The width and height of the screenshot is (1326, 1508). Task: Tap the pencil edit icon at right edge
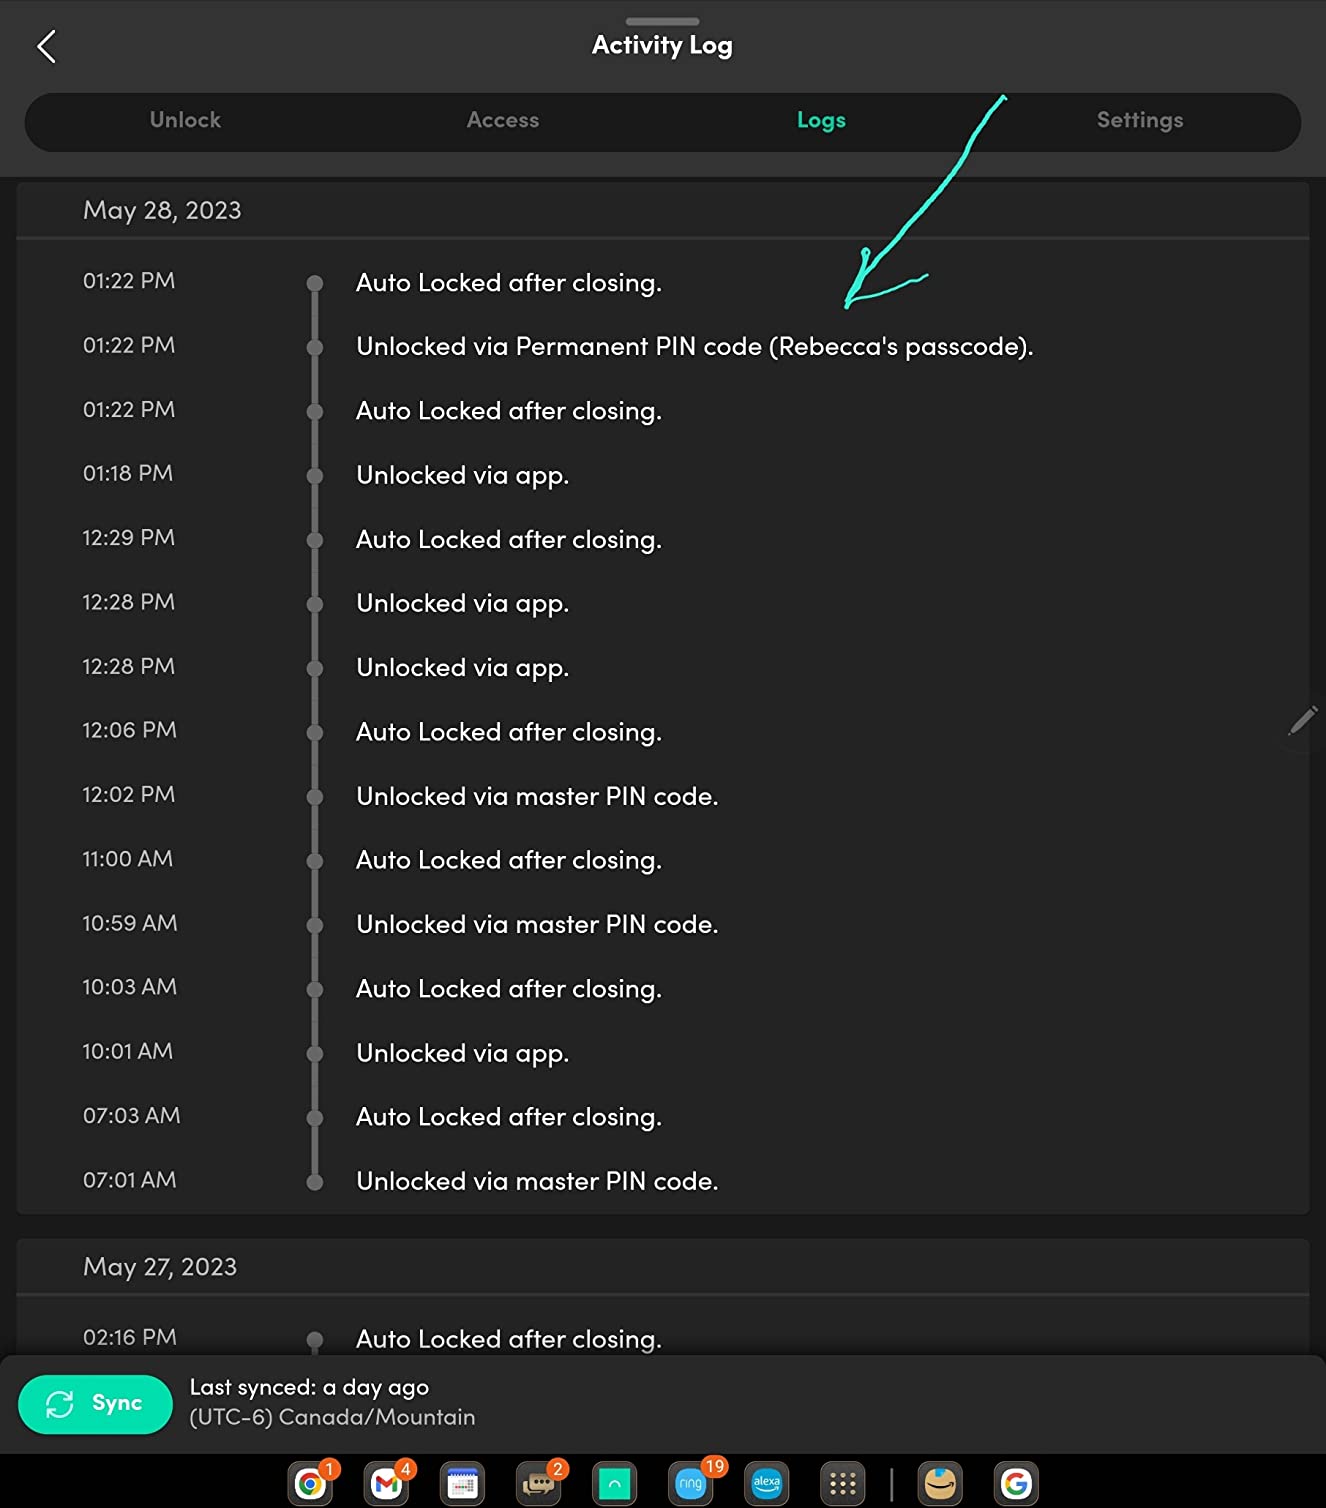click(x=1302, y=720)
